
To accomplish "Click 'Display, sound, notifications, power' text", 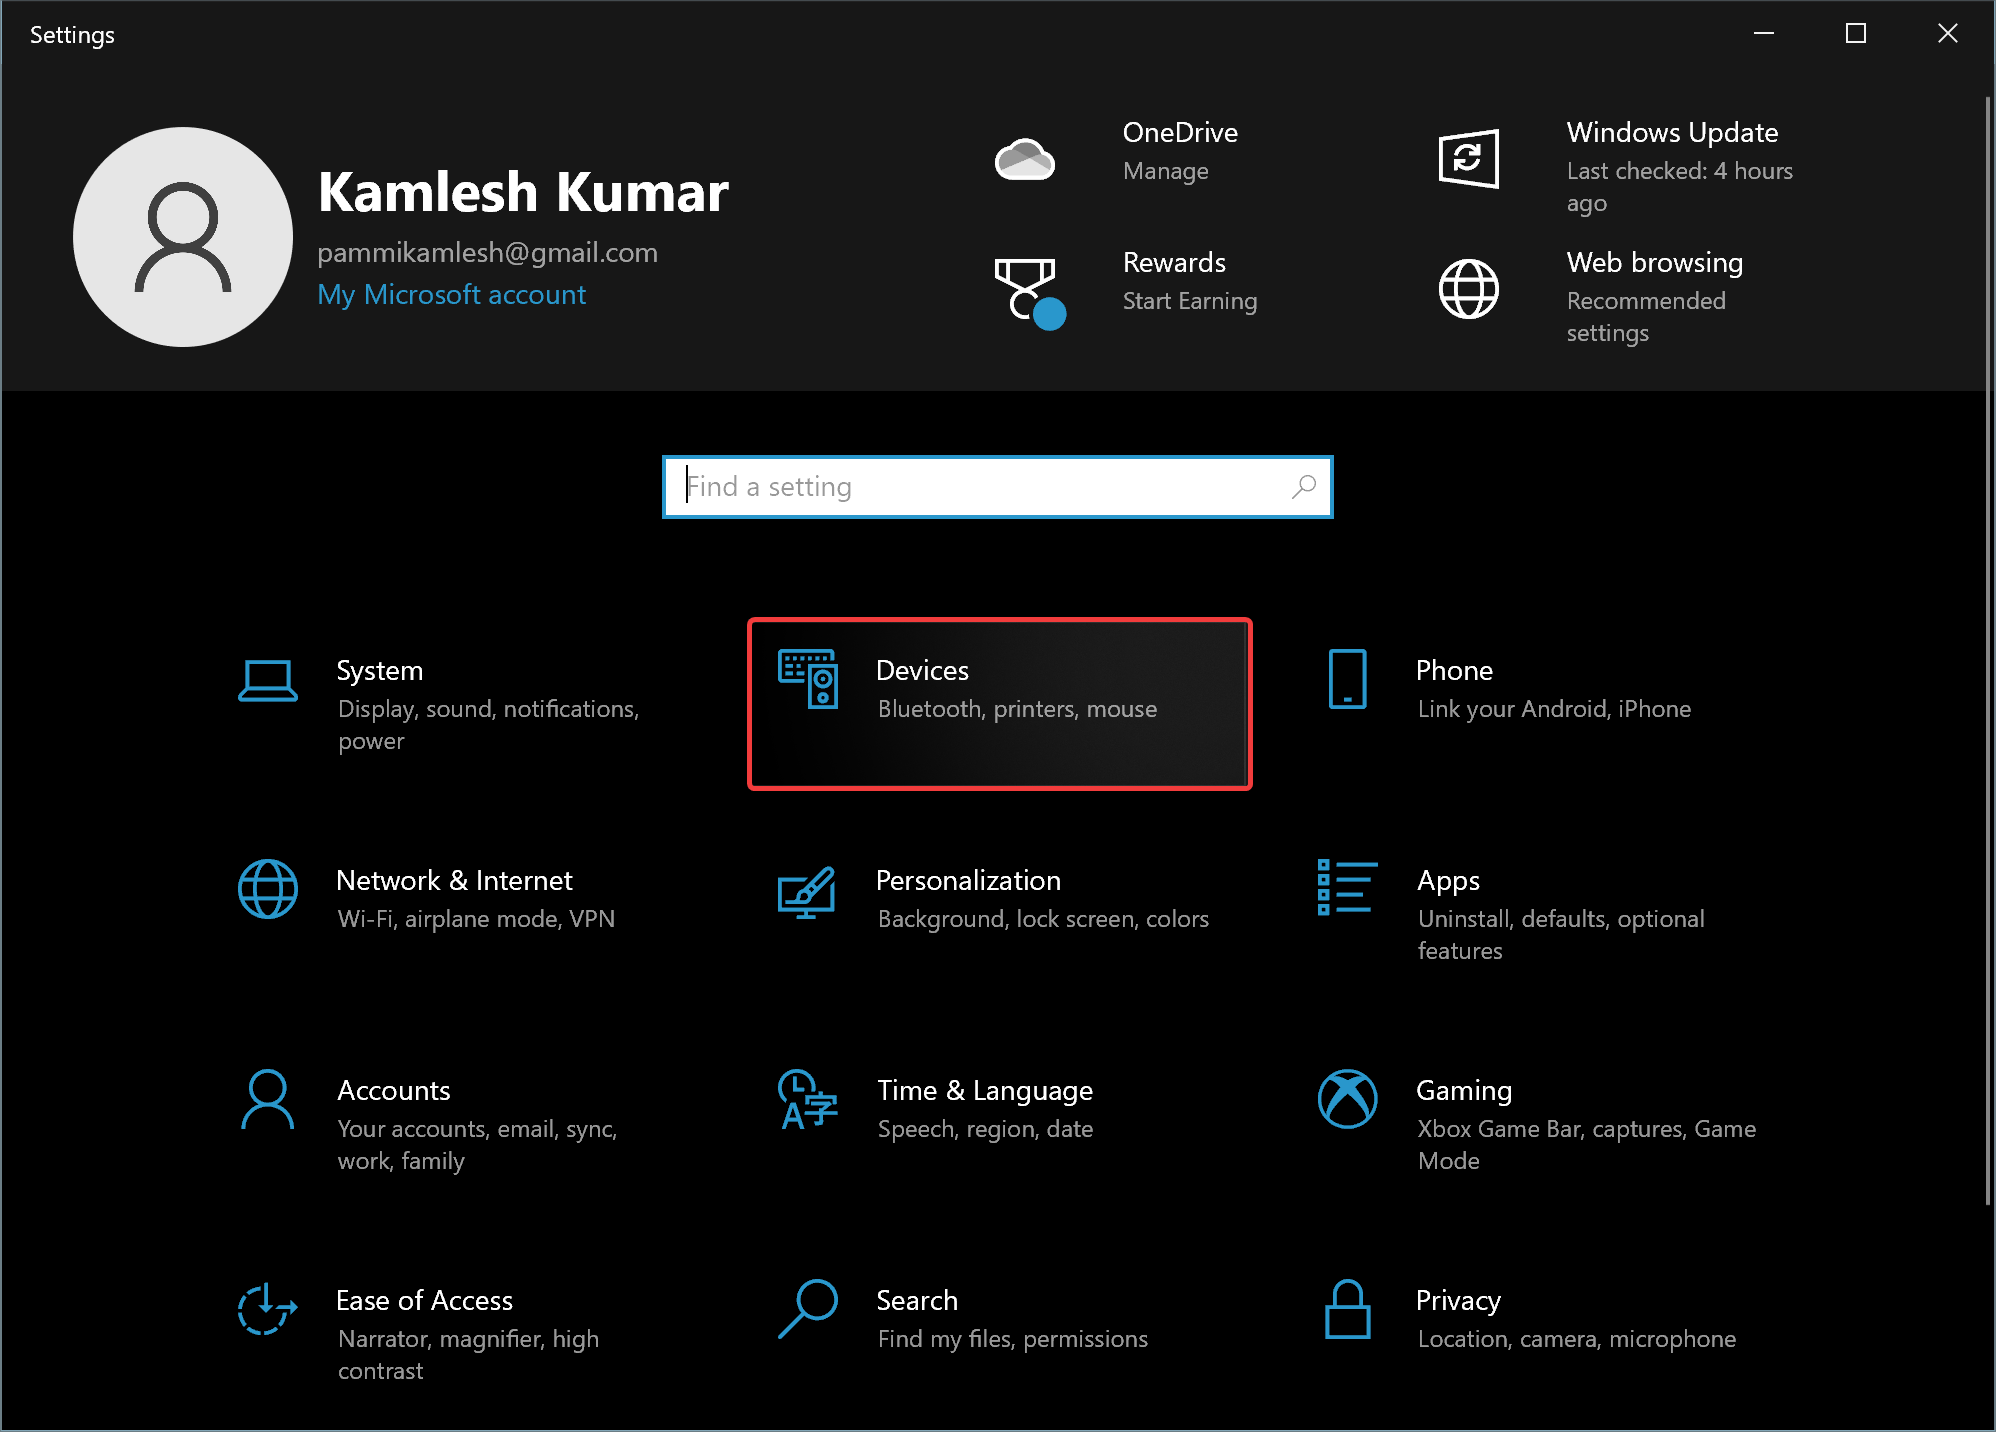I will click(x=488, y=725).
